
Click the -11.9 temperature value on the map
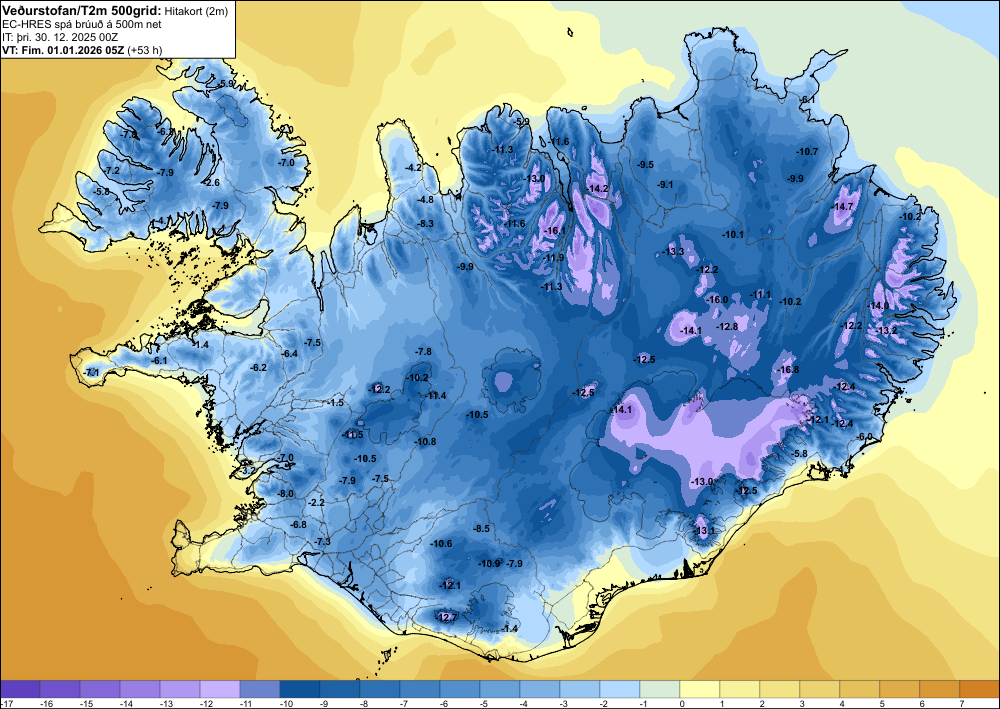(554, 258)
